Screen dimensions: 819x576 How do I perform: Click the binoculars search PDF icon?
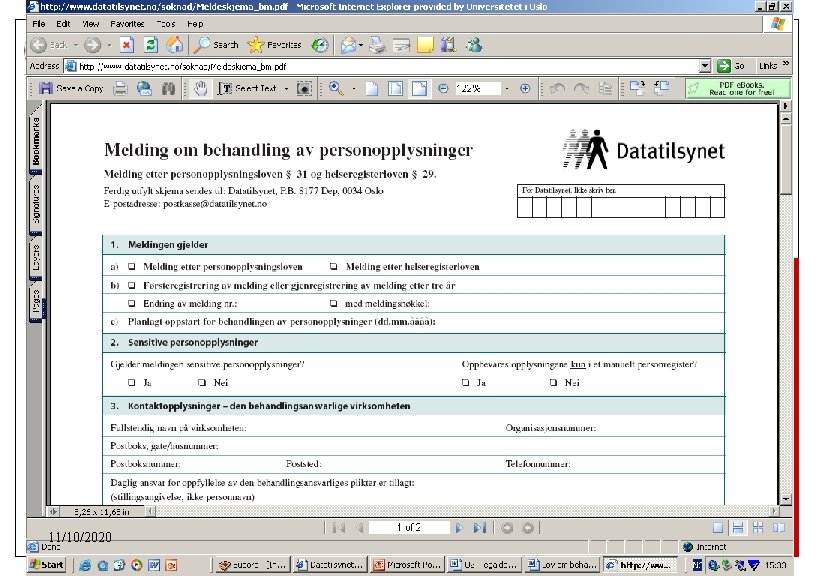(168, 88)
